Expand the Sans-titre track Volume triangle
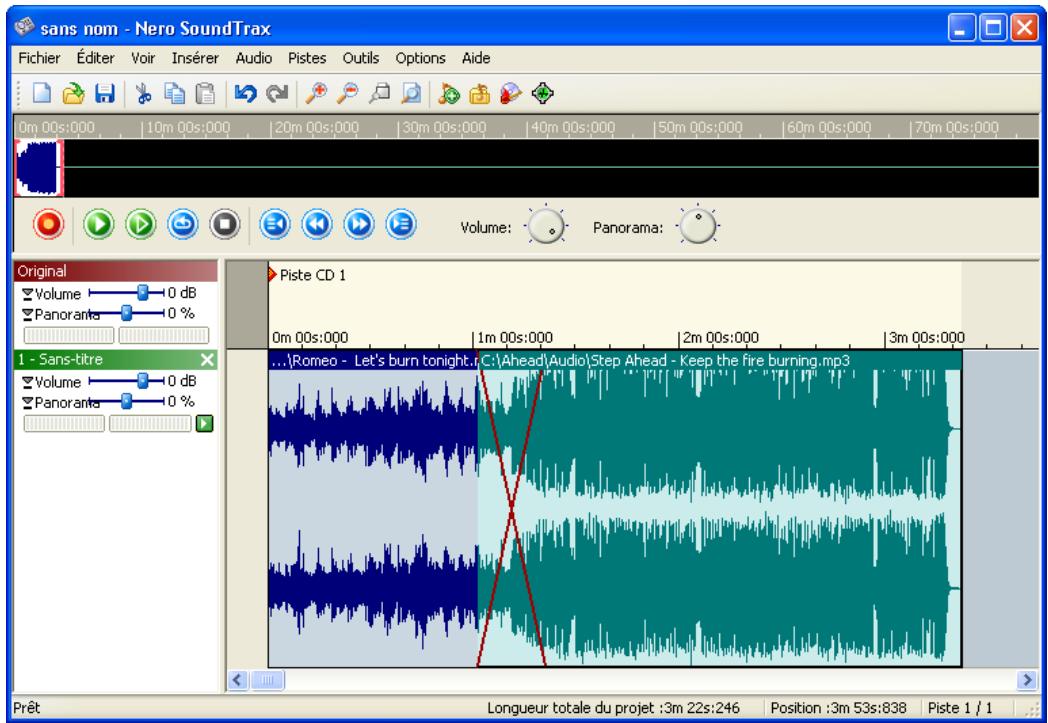 pyautogui.click(x=27, y=382)
